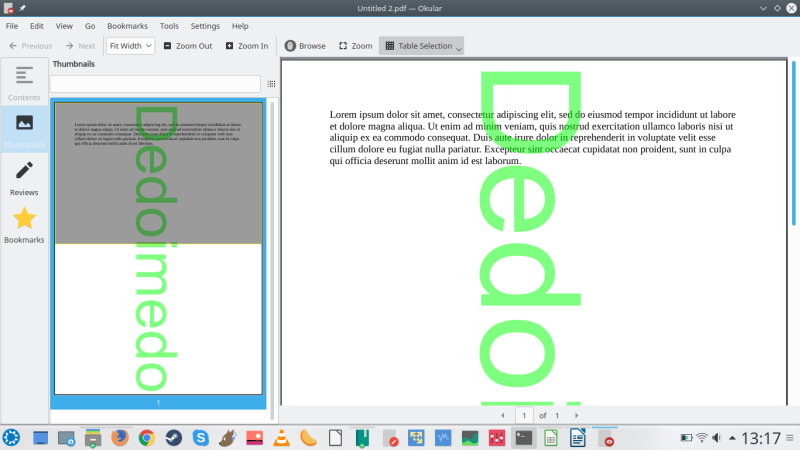
Task: Open the Wi-Fi network tray icon
Action: click(x=702, y=438)
